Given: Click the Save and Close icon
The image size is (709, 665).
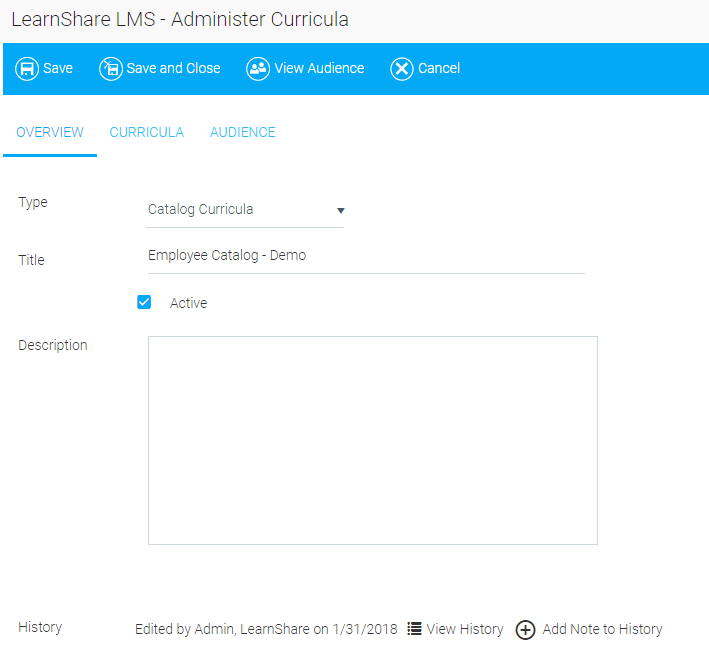Looking at the screenshot, I should (111, 69).
